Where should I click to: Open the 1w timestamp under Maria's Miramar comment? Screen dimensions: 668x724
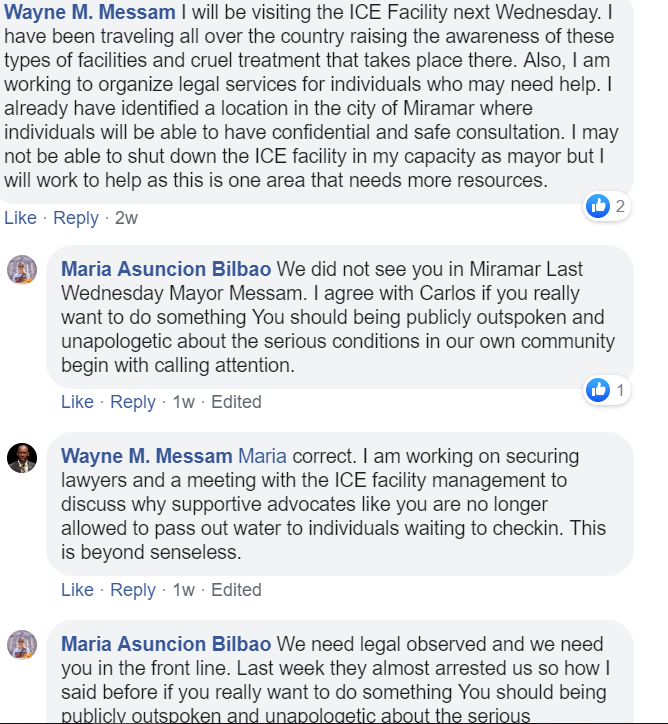(x=183, y=402)
